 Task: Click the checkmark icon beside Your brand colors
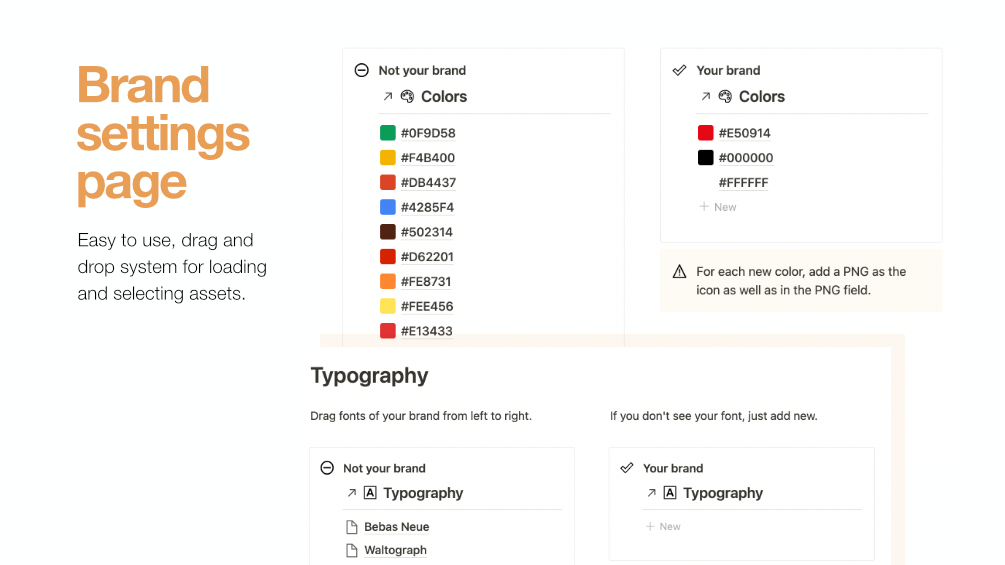pyautogui.click(x=679, y=70)
